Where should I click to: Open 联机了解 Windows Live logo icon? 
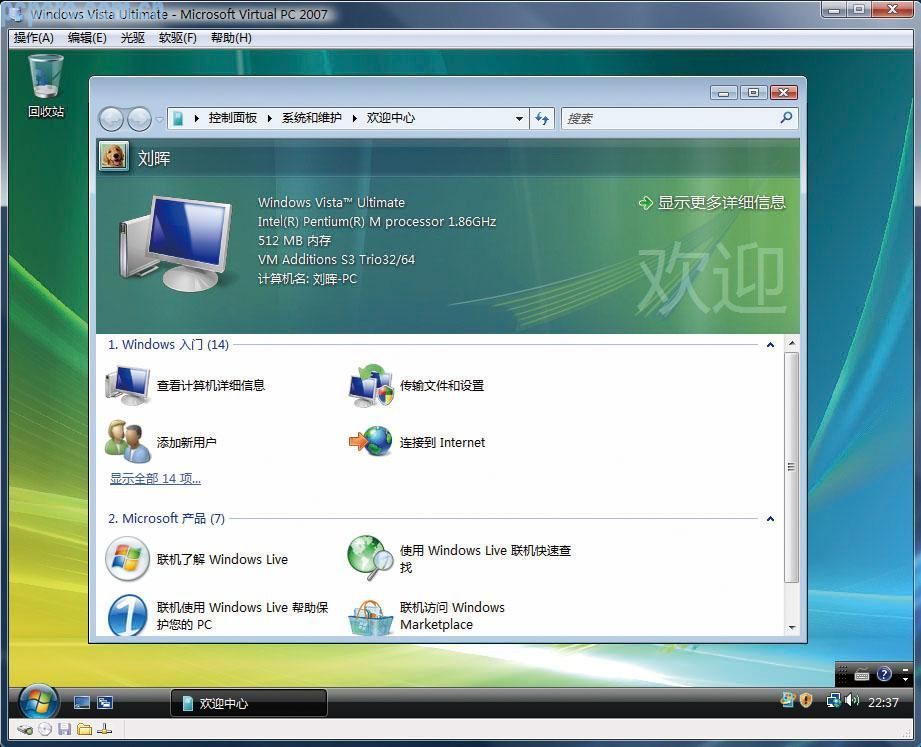127,558
